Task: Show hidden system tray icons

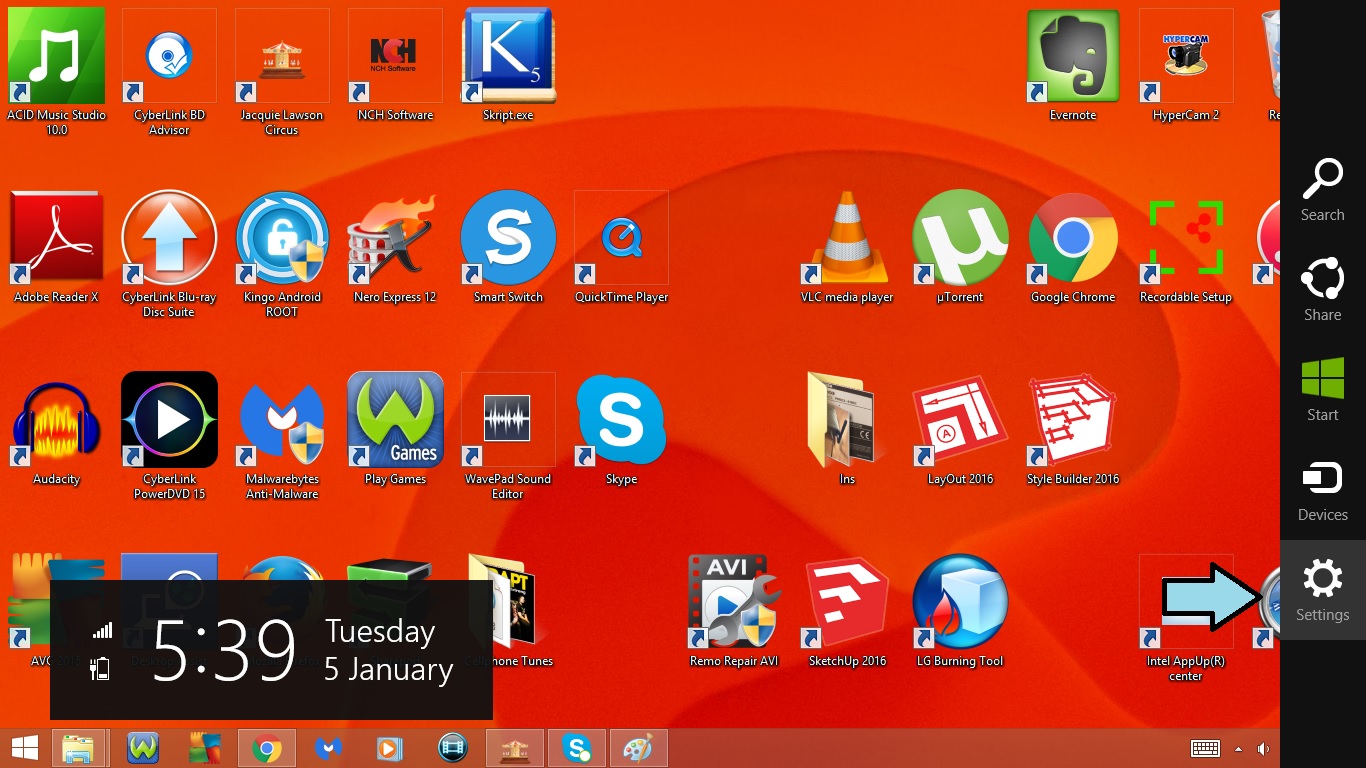Action: pos(1238,749)
